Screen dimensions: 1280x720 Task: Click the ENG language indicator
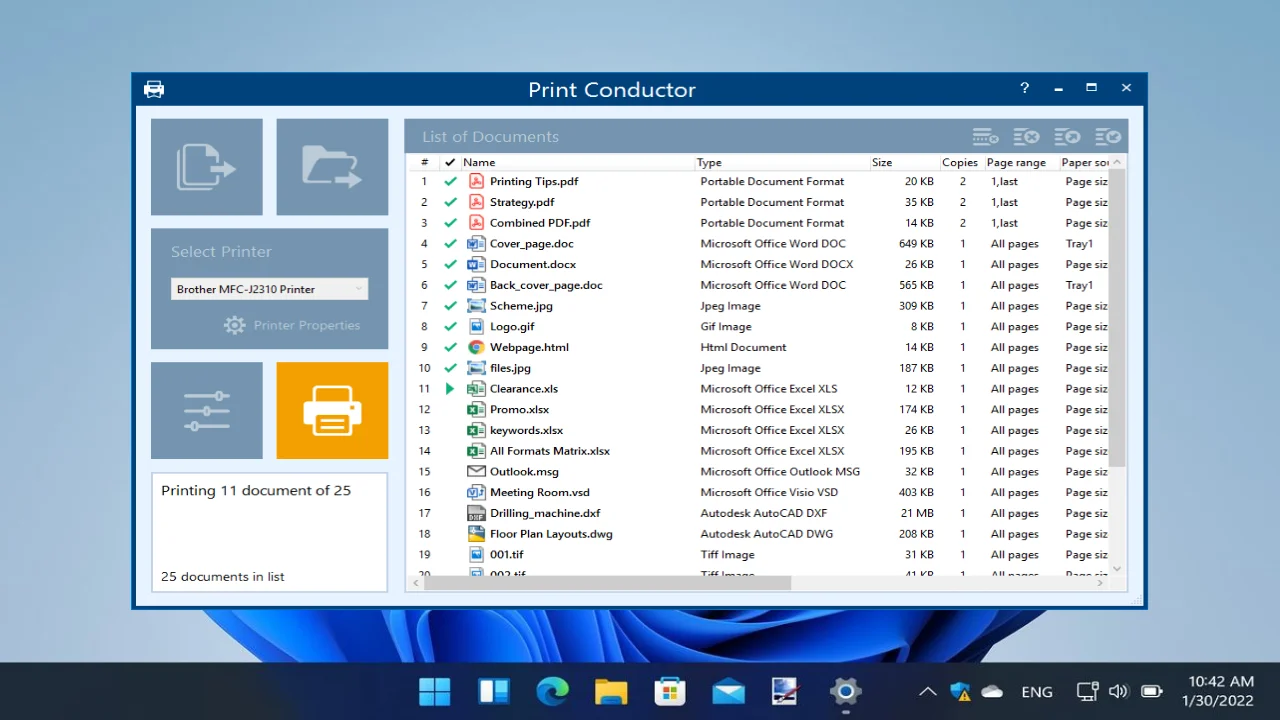pyautogui.click(x=1037, y=691)
